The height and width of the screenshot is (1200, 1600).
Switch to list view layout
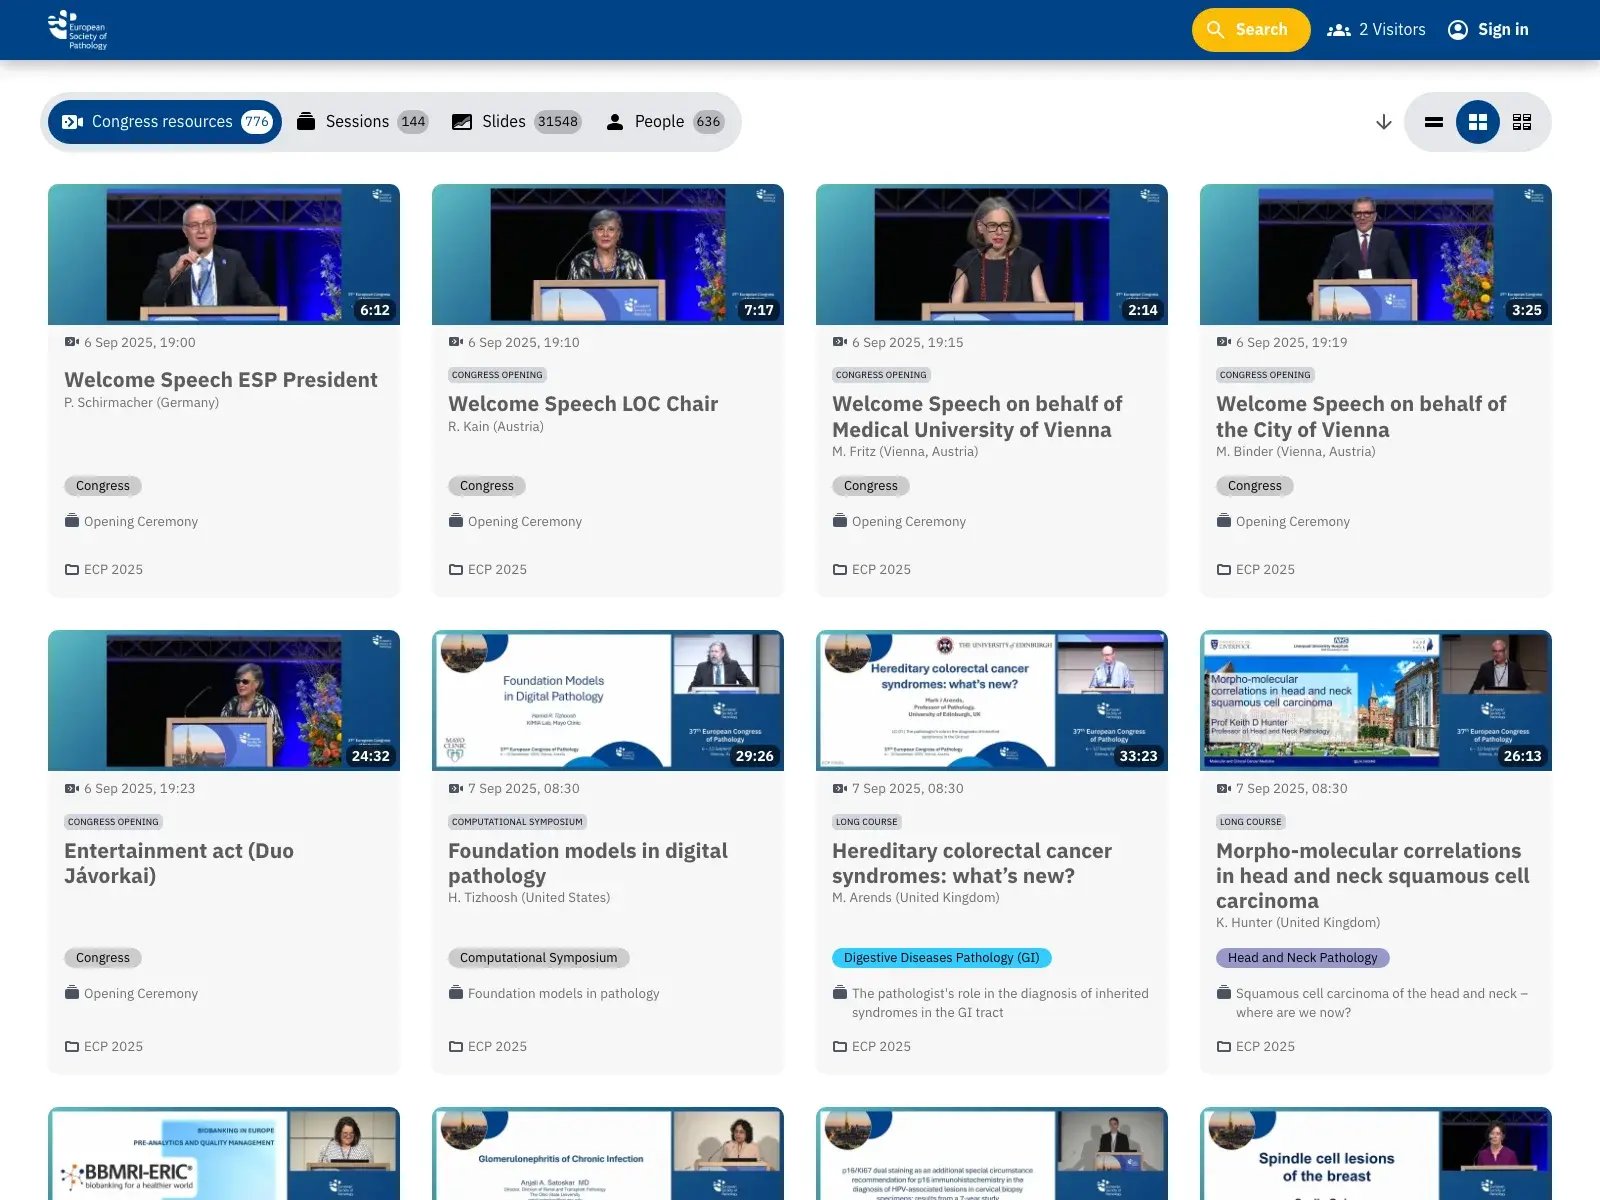point(1434,122)
